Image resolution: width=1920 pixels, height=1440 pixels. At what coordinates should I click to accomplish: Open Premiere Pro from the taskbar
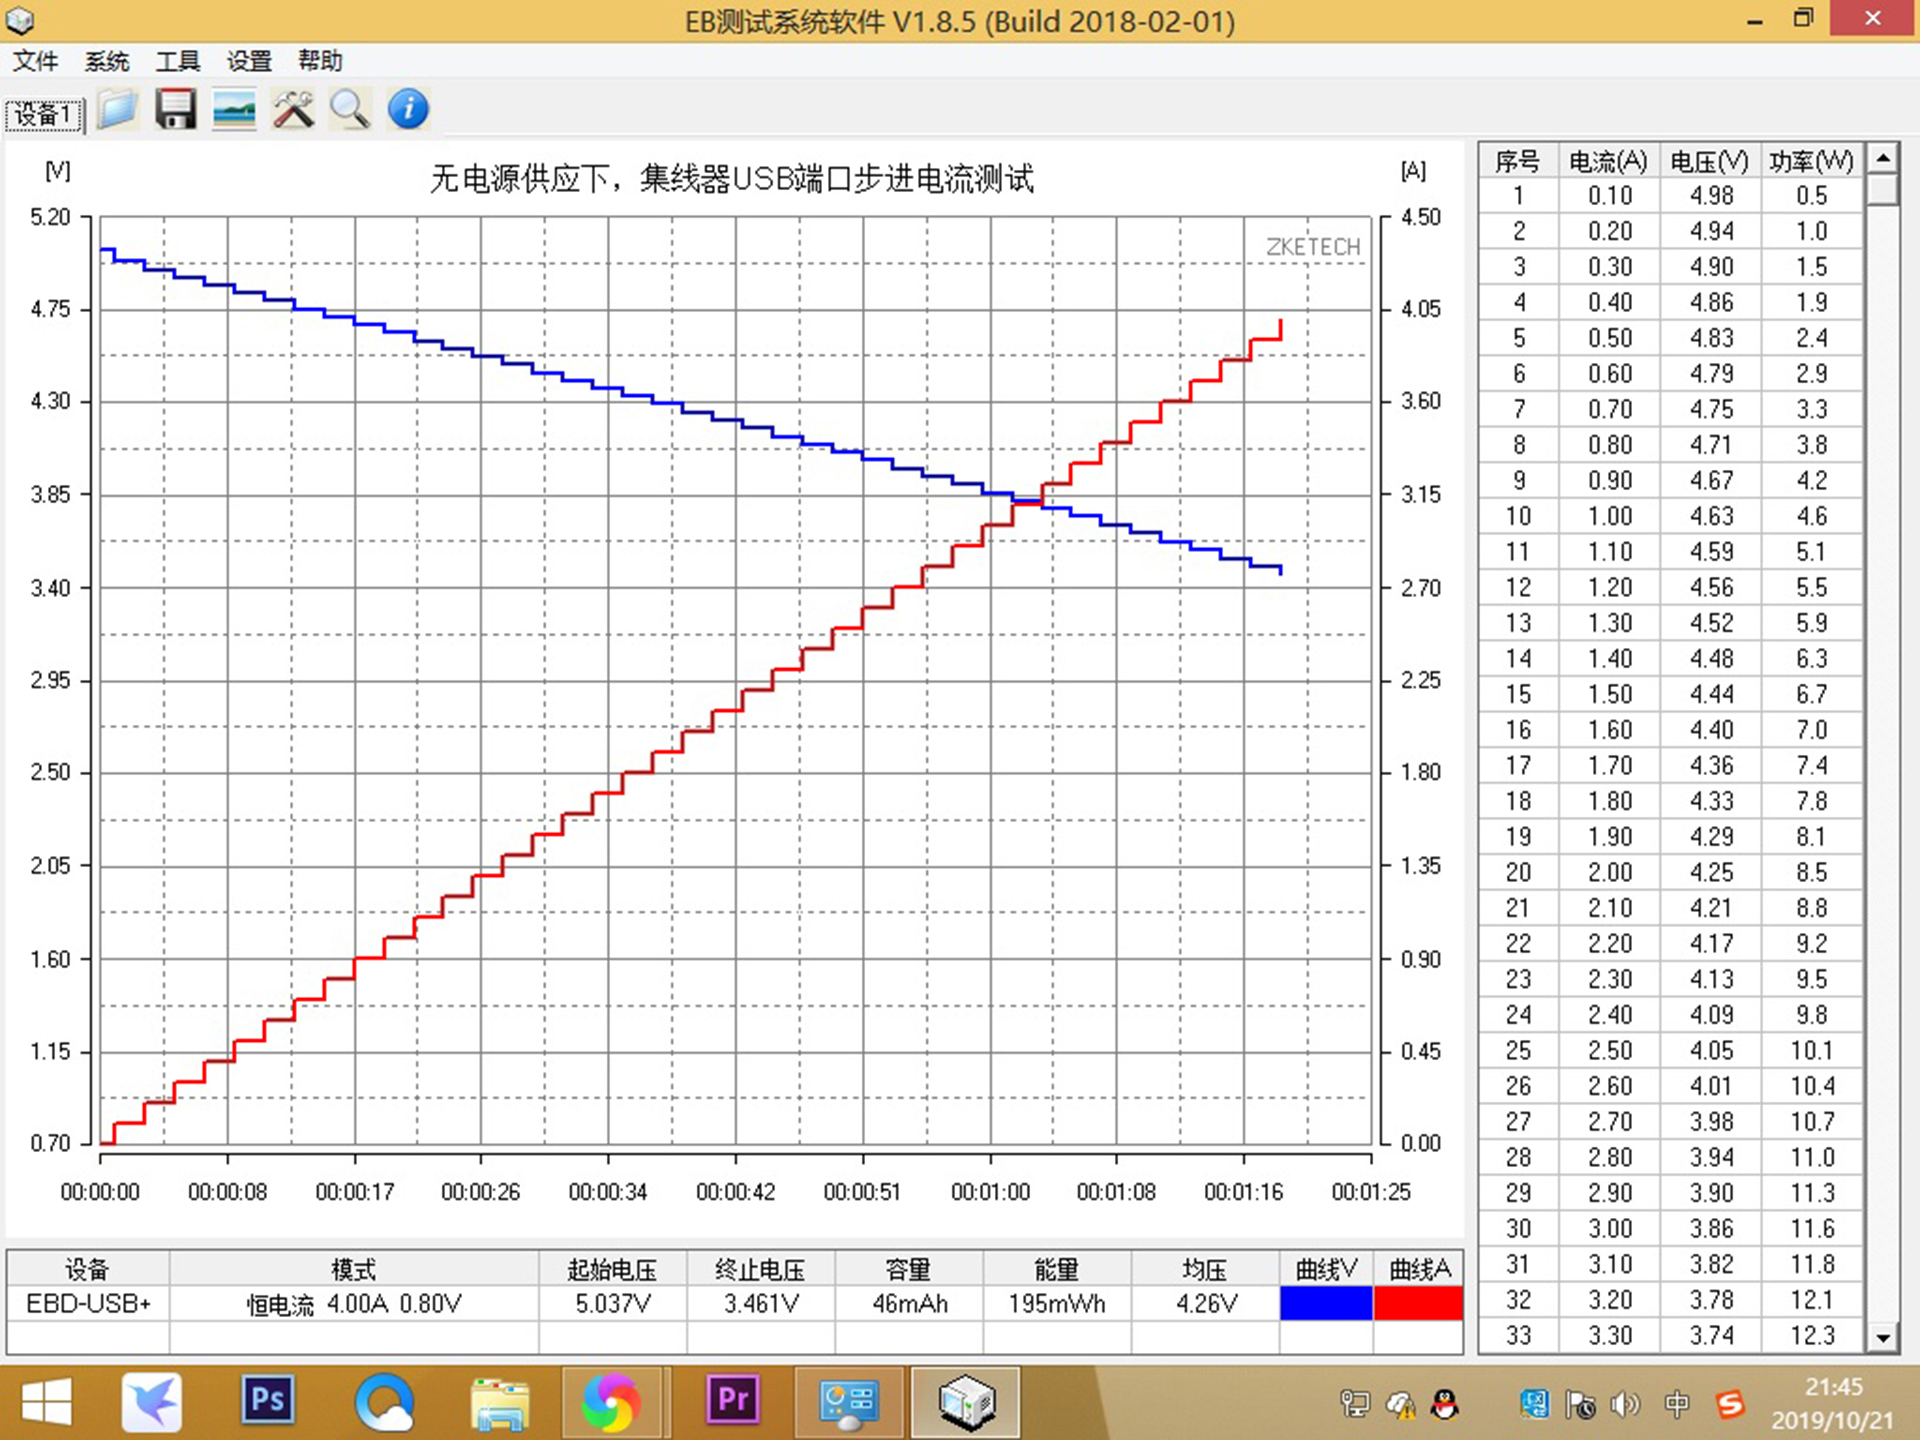[x=733, y=1400]
